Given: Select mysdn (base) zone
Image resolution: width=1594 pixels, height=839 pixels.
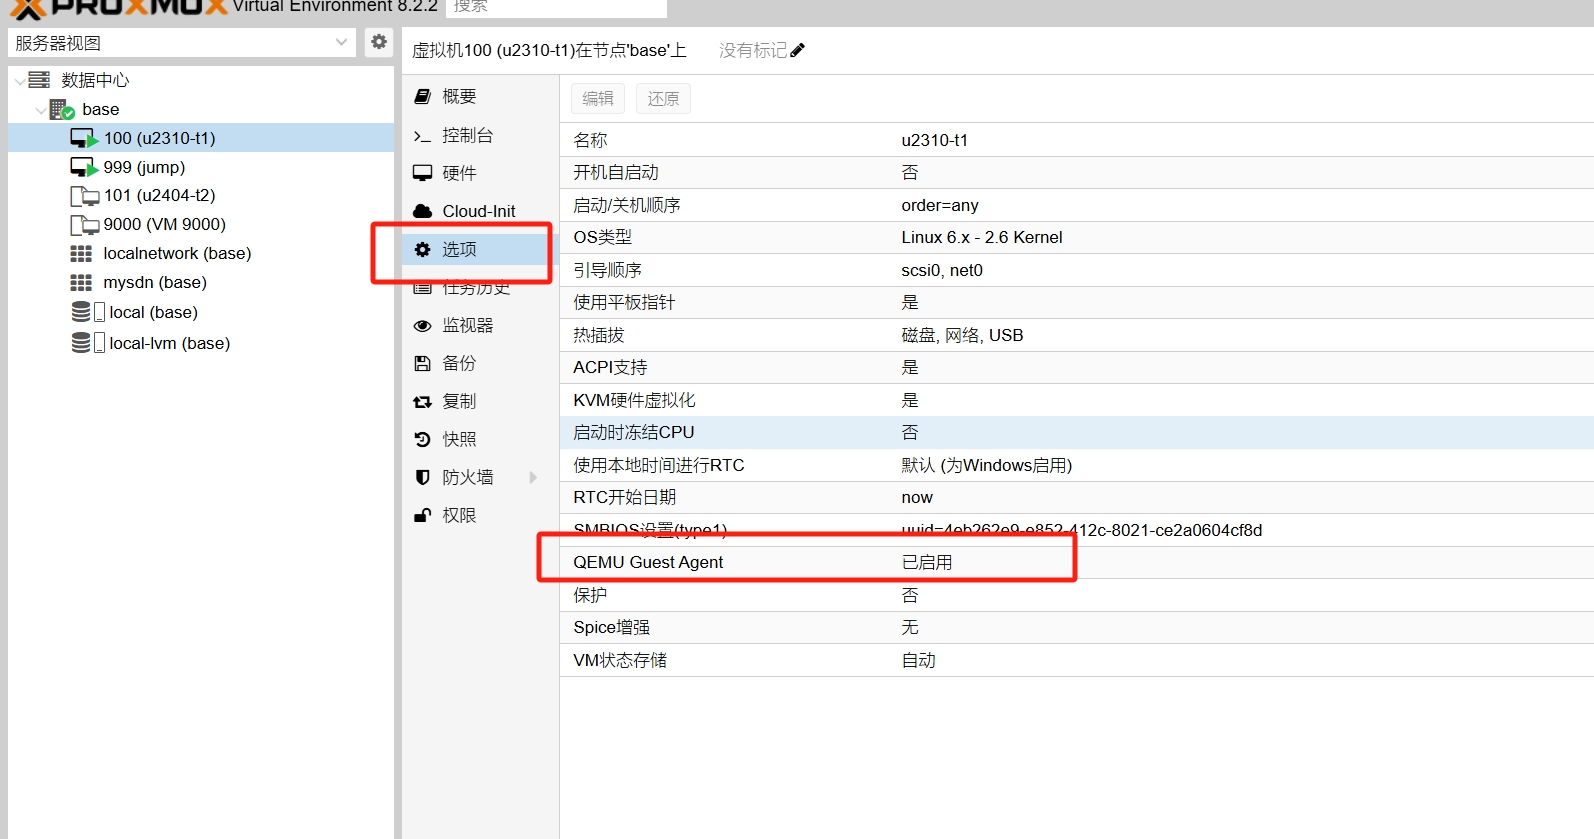Looking at the screenshot, I should [201, 282].
